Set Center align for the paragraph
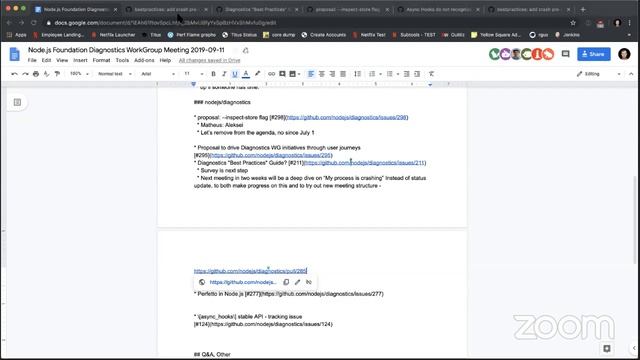The width and height of the screenshot is (640, 360). pos(322,74)
